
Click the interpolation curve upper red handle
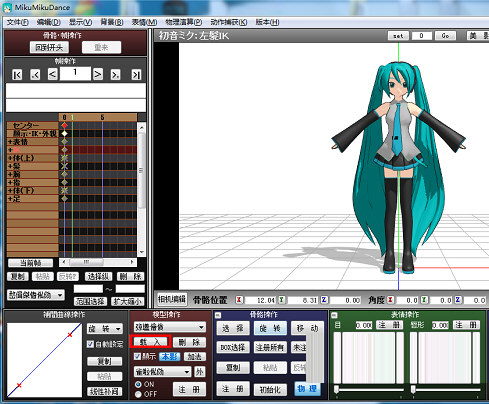click(x=70, y=335)
